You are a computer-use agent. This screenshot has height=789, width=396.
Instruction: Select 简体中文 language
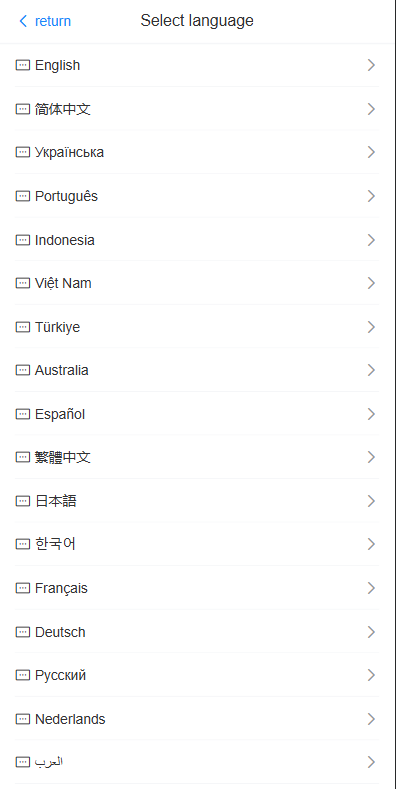pos(197,109)
